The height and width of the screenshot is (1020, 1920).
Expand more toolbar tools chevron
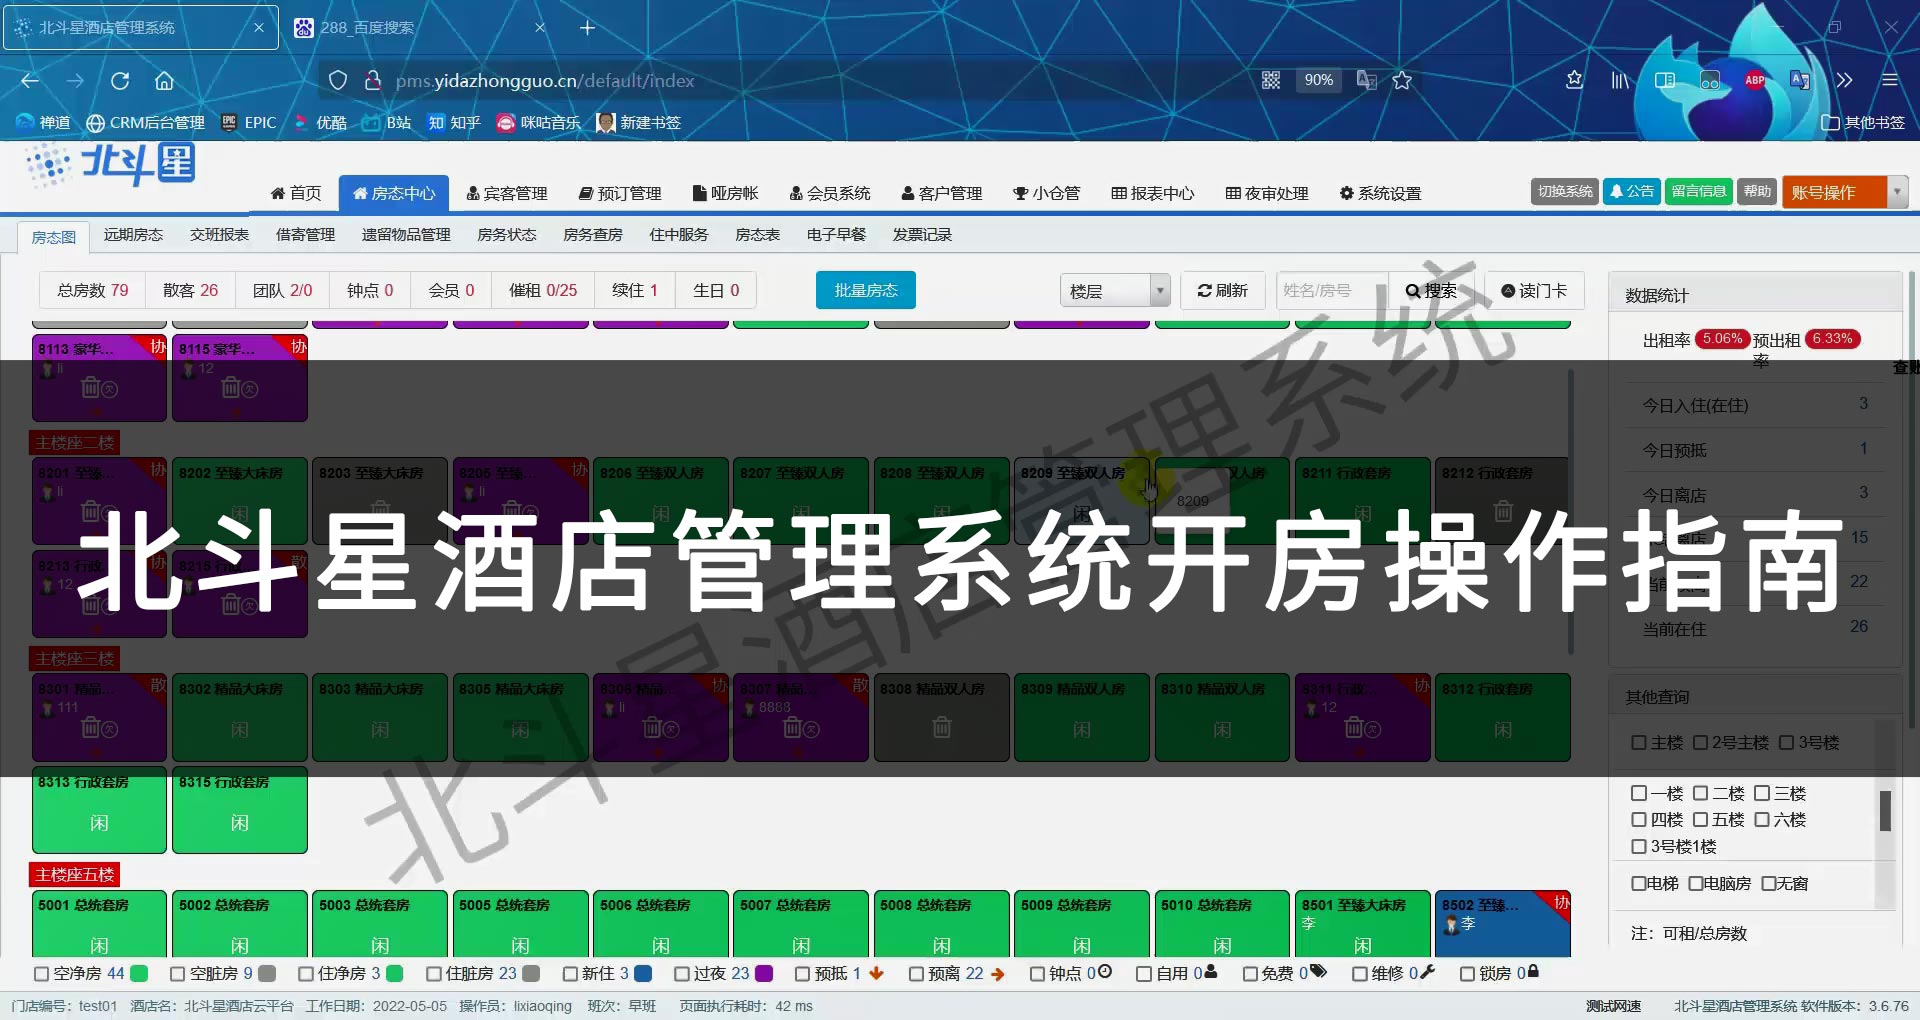[1845, 80]
